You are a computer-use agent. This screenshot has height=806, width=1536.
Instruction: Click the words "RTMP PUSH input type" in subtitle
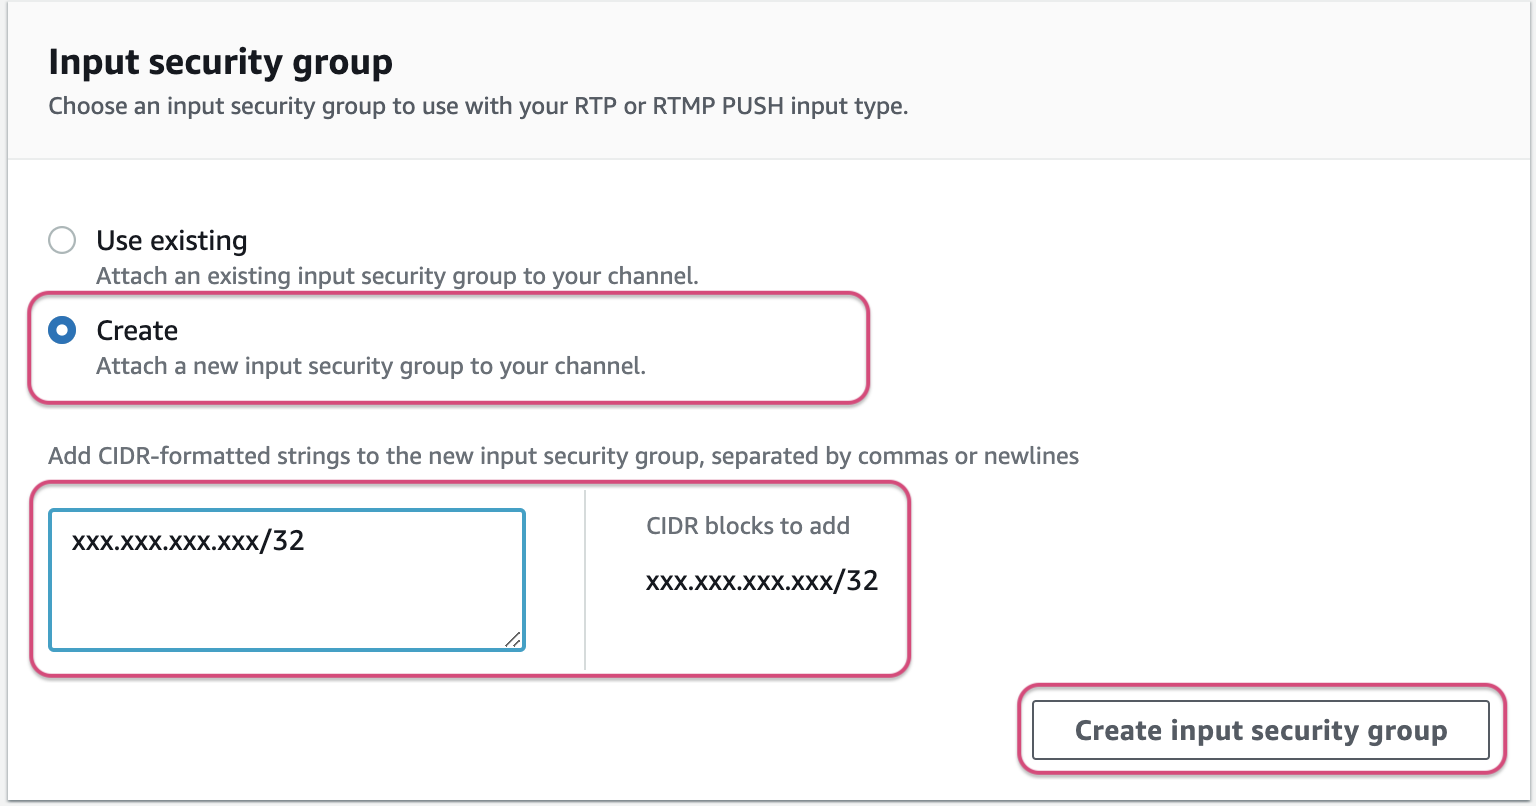[780, 106]
